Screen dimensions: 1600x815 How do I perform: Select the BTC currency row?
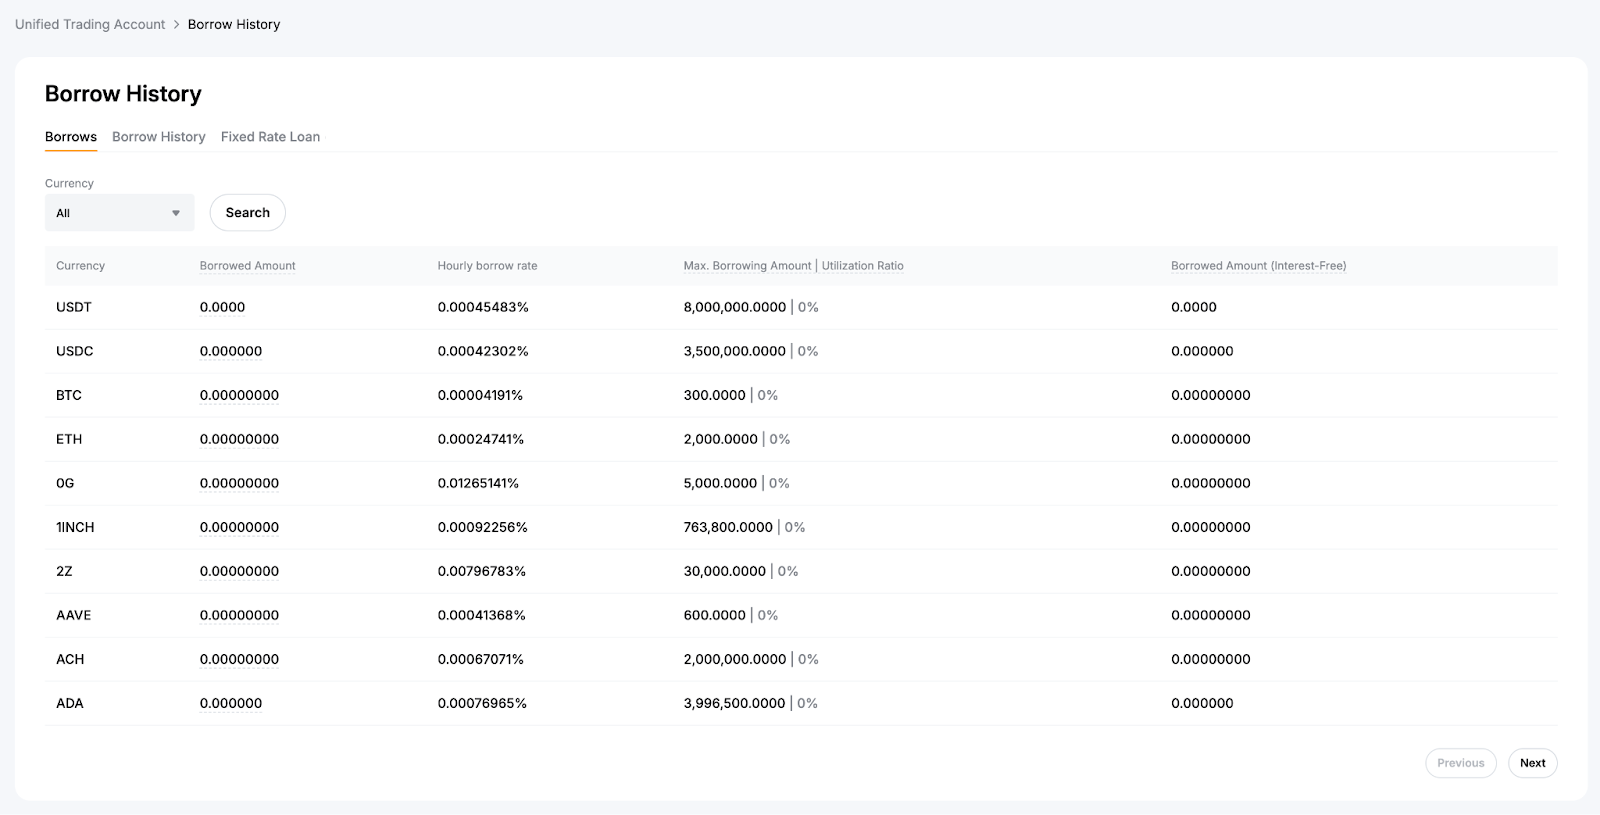coord(69,395)
